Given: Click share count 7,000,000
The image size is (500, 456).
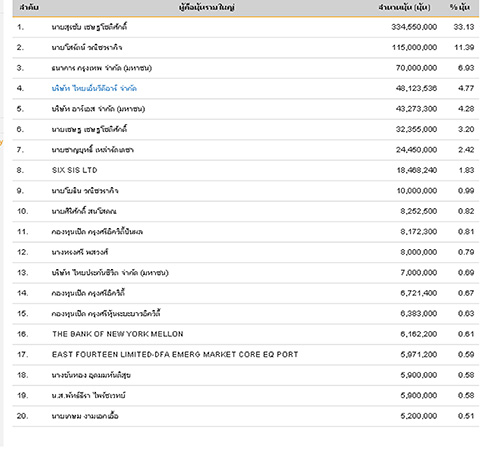Looking at the screenshot, I should [x=419, y=273].
